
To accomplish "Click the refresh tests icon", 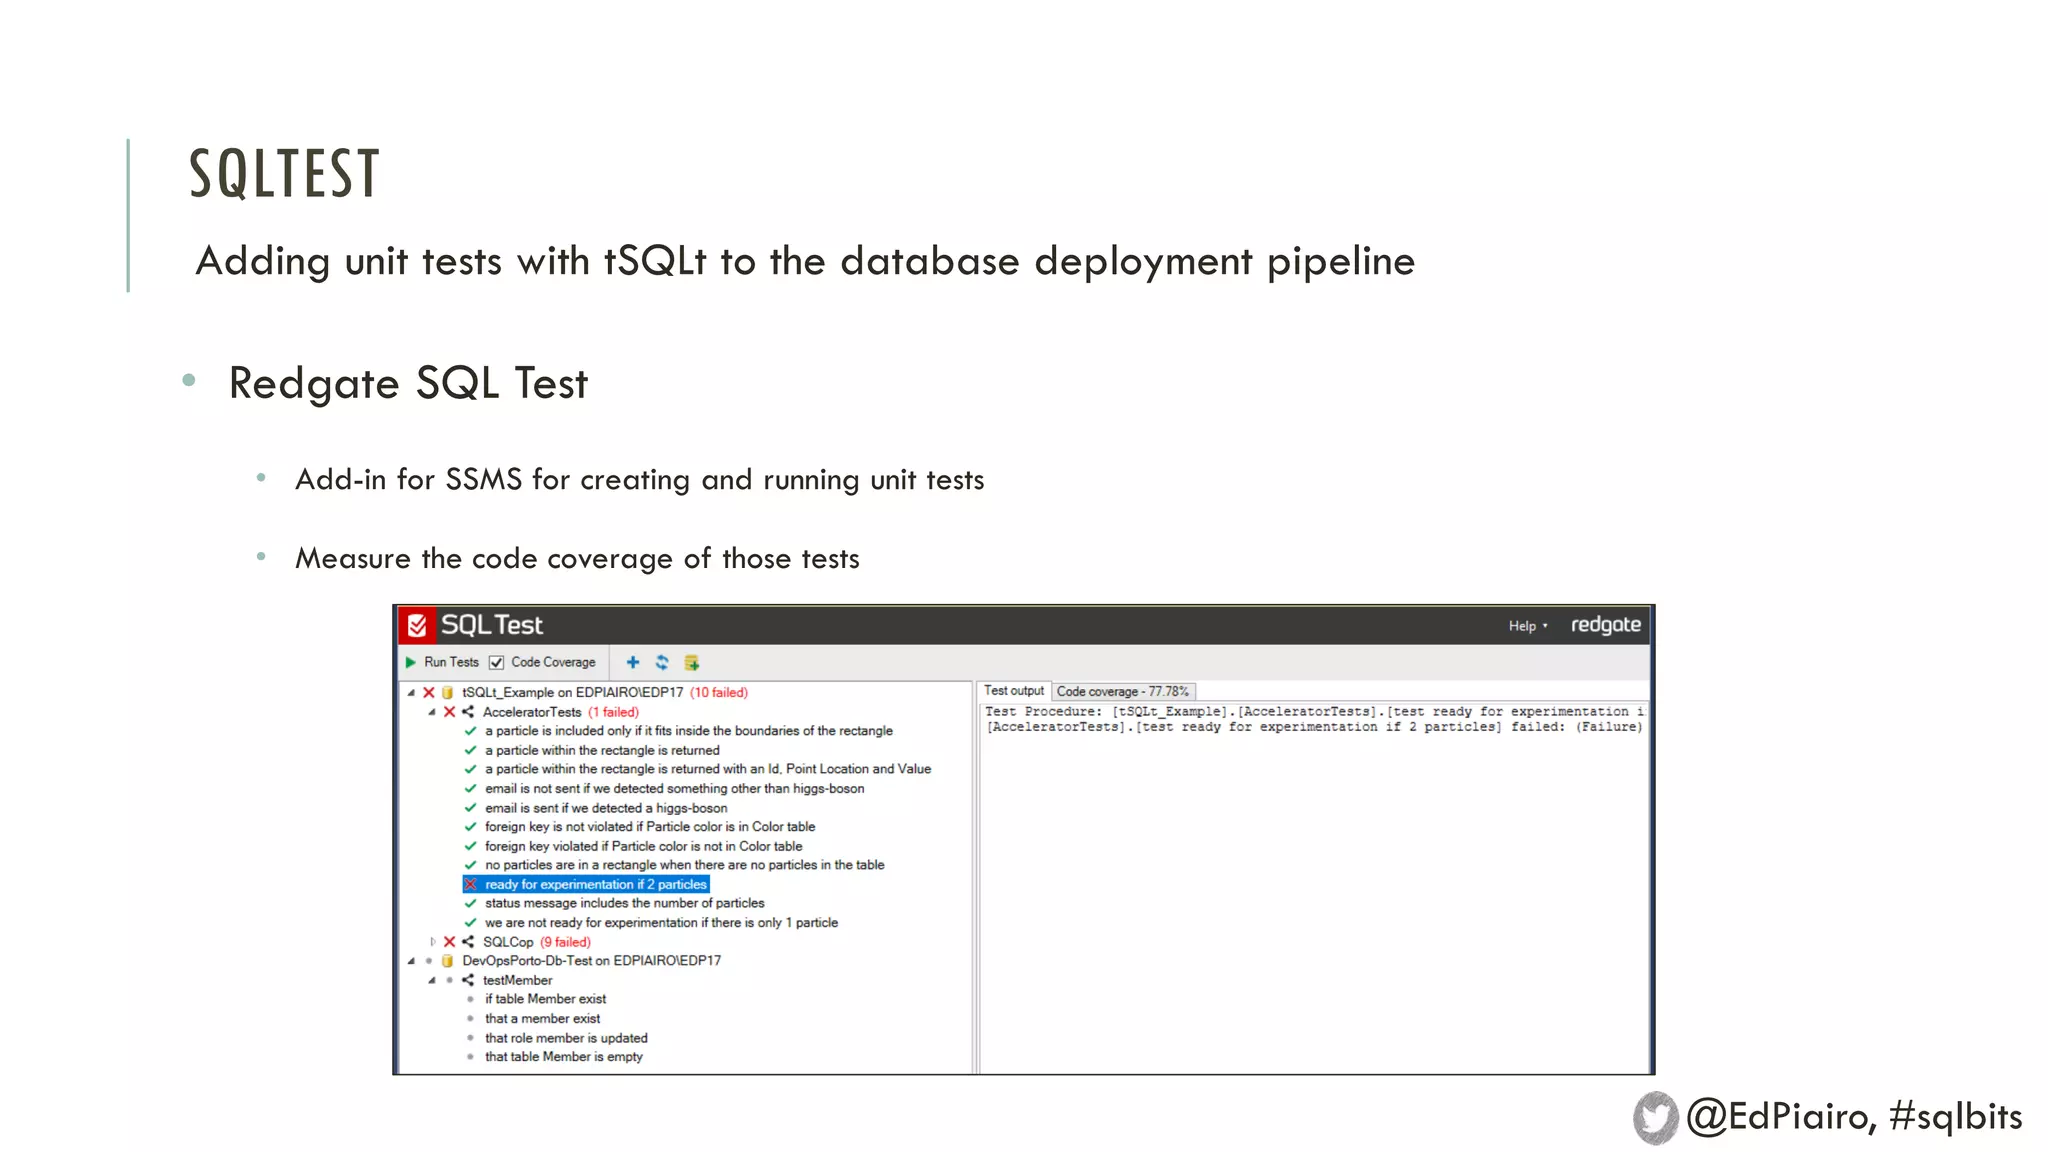I will [x=661, y=662].
